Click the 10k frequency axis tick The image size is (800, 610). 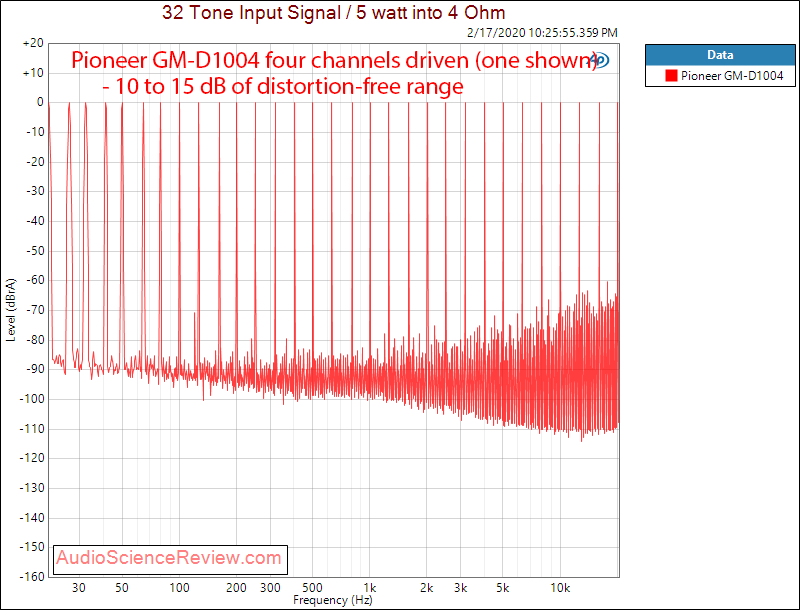point(560,588)
